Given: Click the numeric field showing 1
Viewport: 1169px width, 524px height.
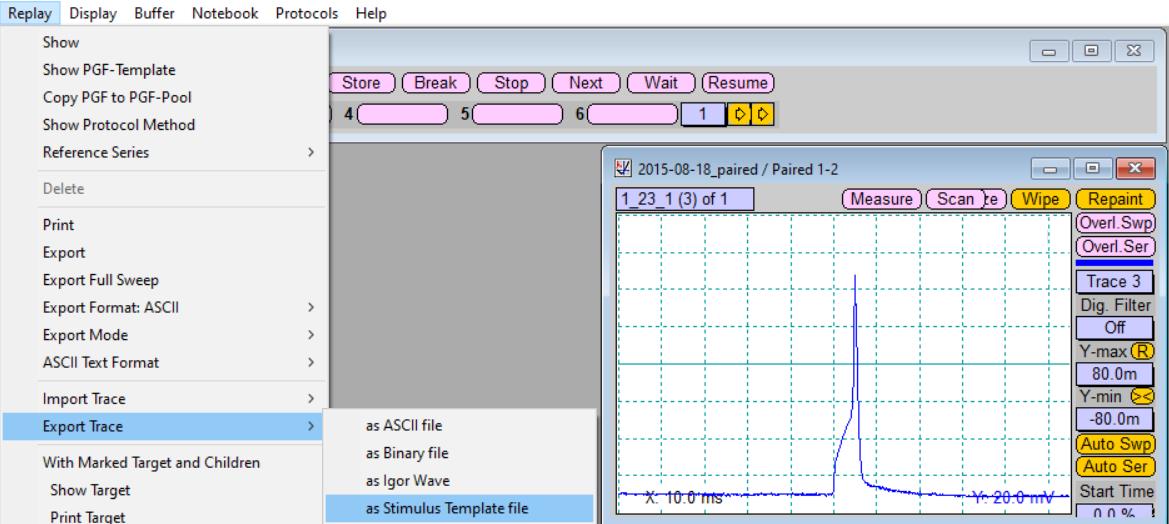Looking at the screenshot, I should 703,114.
